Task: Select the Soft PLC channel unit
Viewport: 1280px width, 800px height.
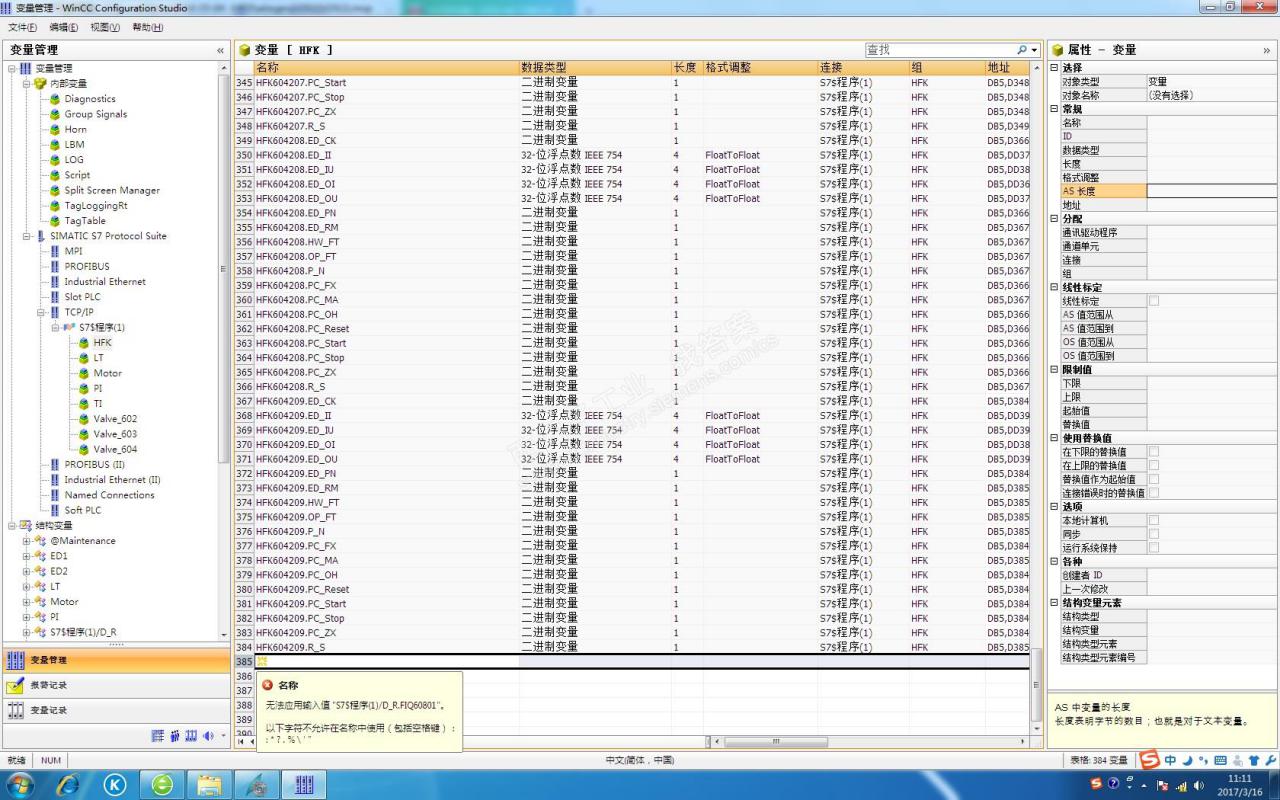Action: point(82,510)
